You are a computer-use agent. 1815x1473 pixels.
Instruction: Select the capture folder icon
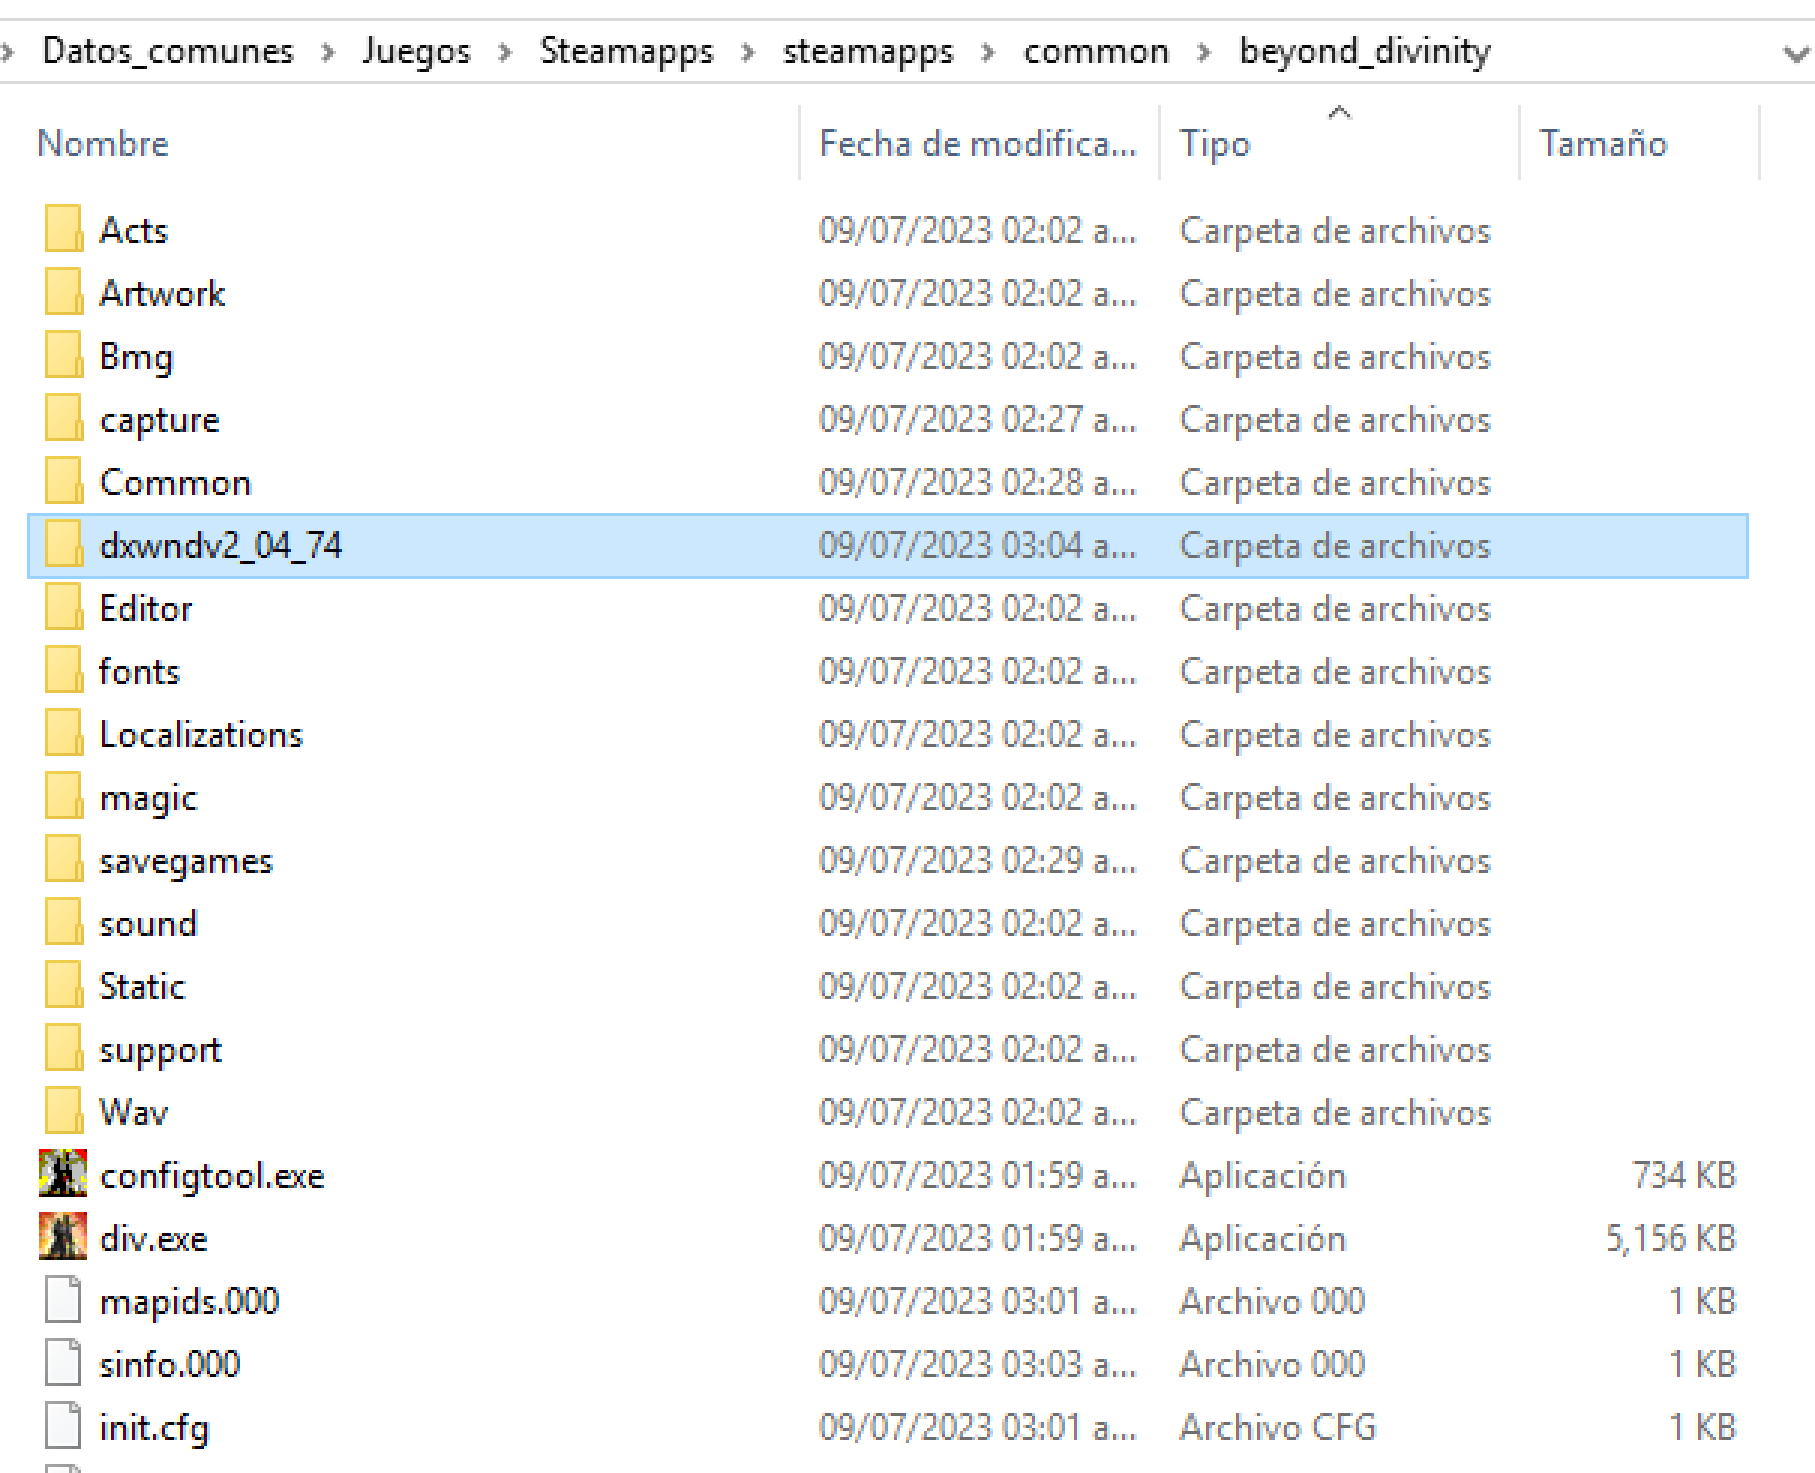[63, 418]
